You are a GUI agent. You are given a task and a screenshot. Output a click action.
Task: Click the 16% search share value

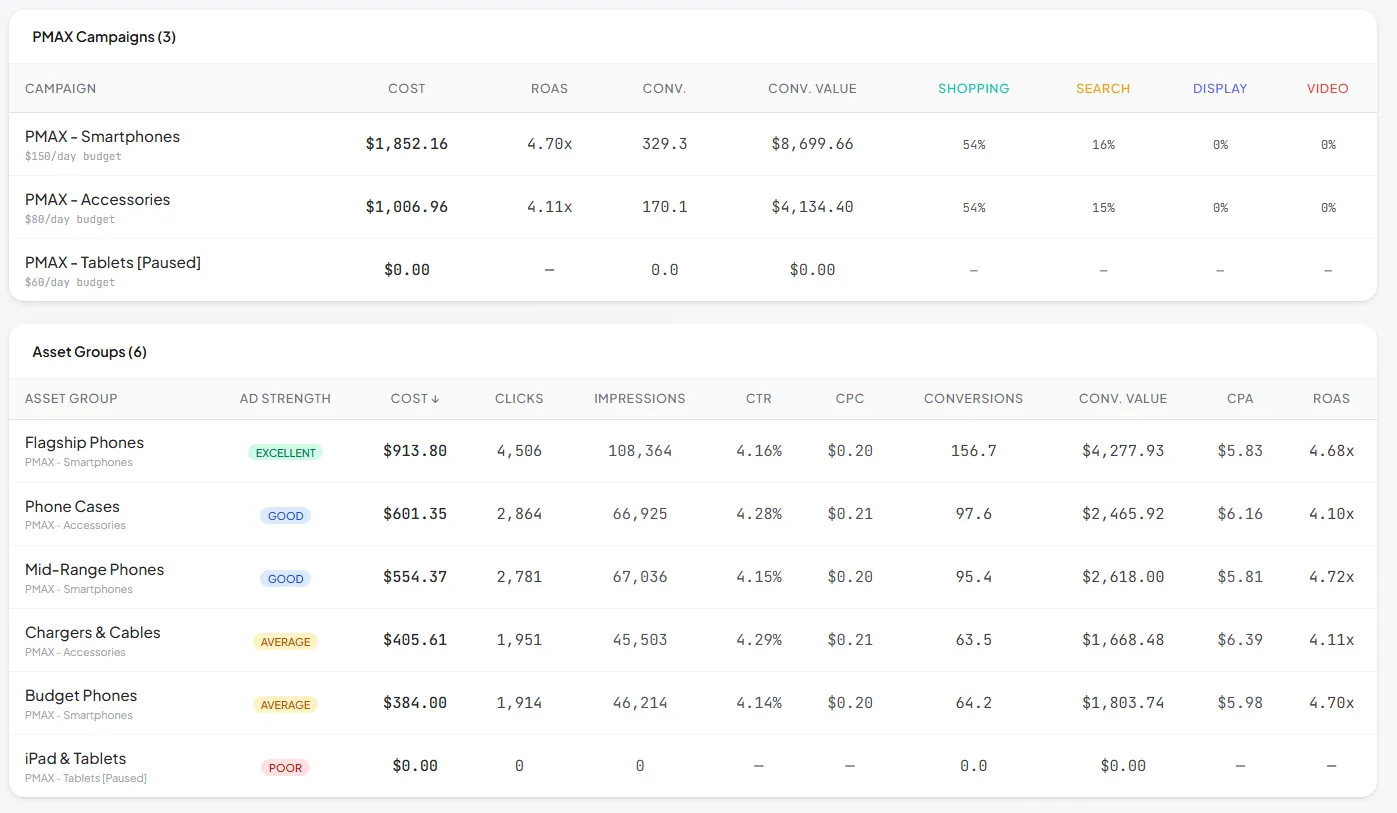tap(1103, 145)
